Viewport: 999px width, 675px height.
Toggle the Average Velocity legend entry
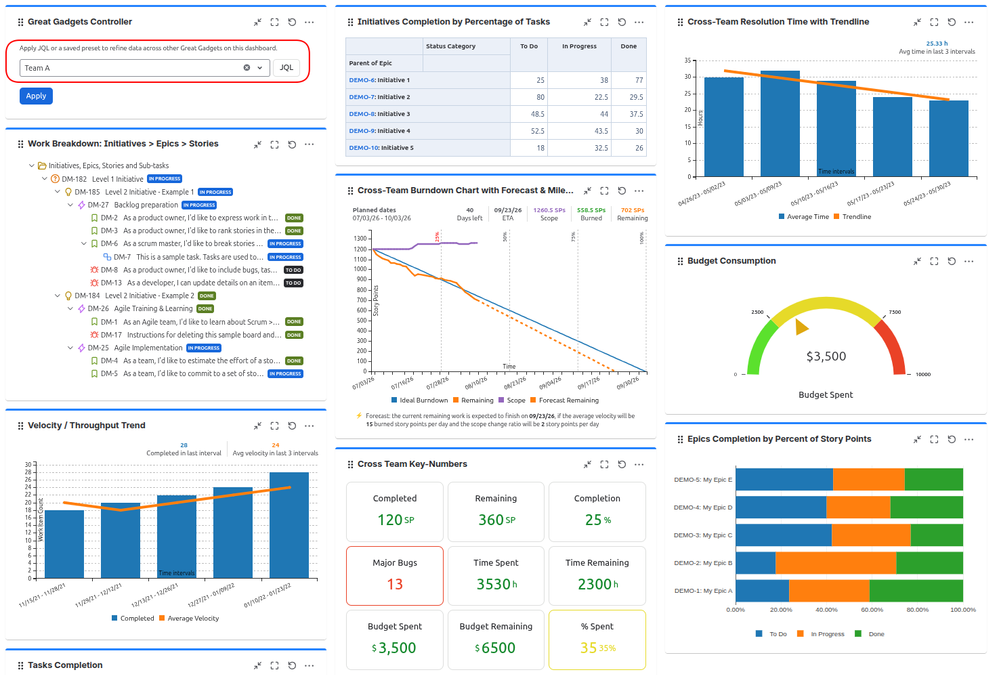(x=189, y=618)
